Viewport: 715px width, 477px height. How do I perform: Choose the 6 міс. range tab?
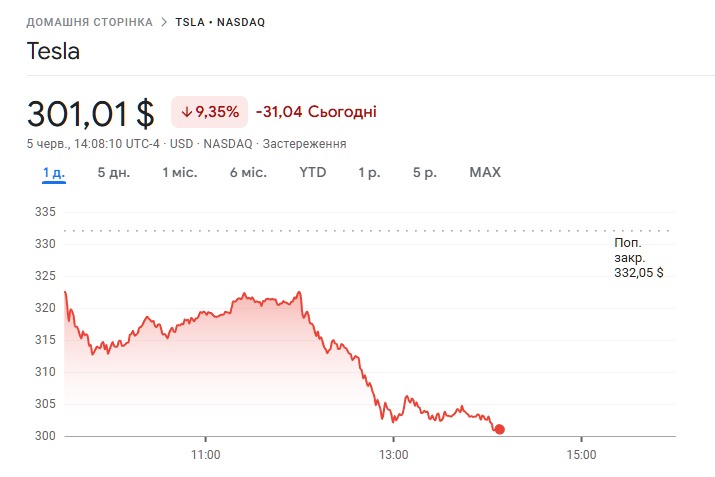(x=248, y=172)
